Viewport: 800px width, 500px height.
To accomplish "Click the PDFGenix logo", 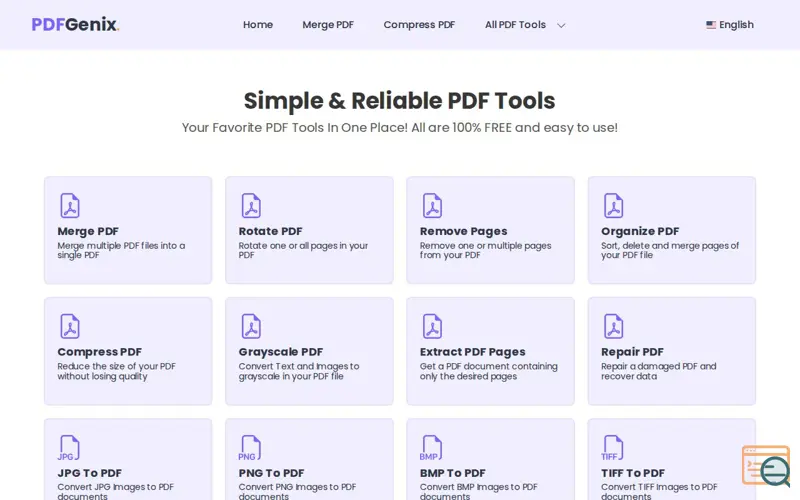I will (75, 24).
